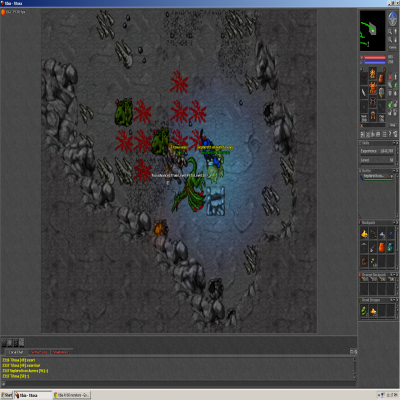Open the blue backpack inside Backpack
The width and height of the screenshot is (400, 400).
[x=390, y=247]
